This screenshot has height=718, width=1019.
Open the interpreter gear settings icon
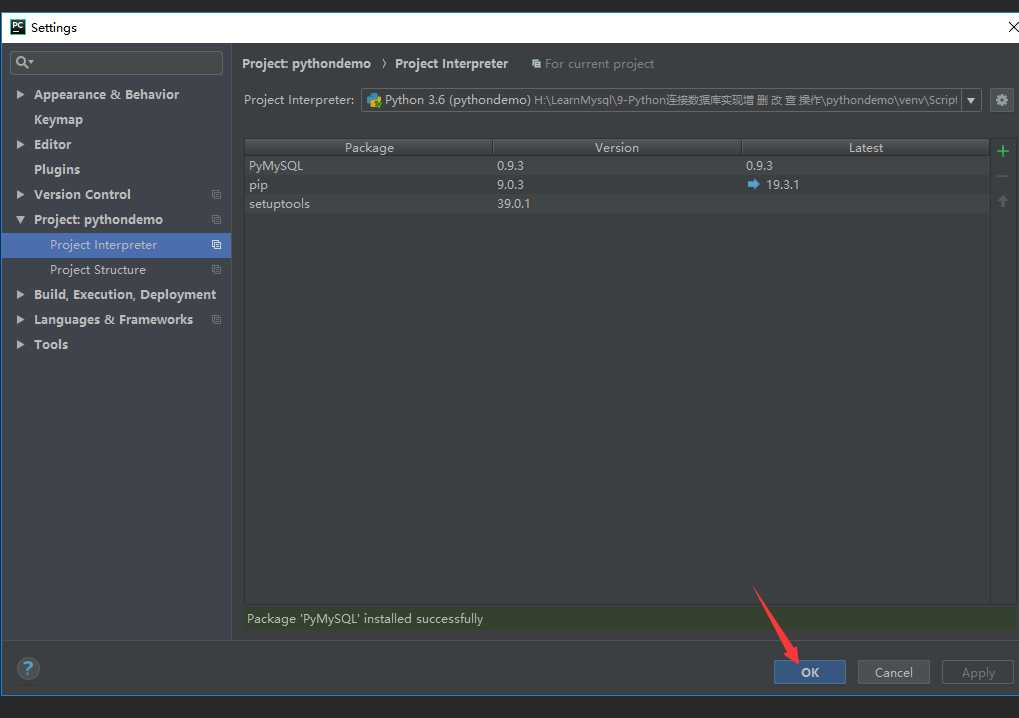[x=1001, y=100]
